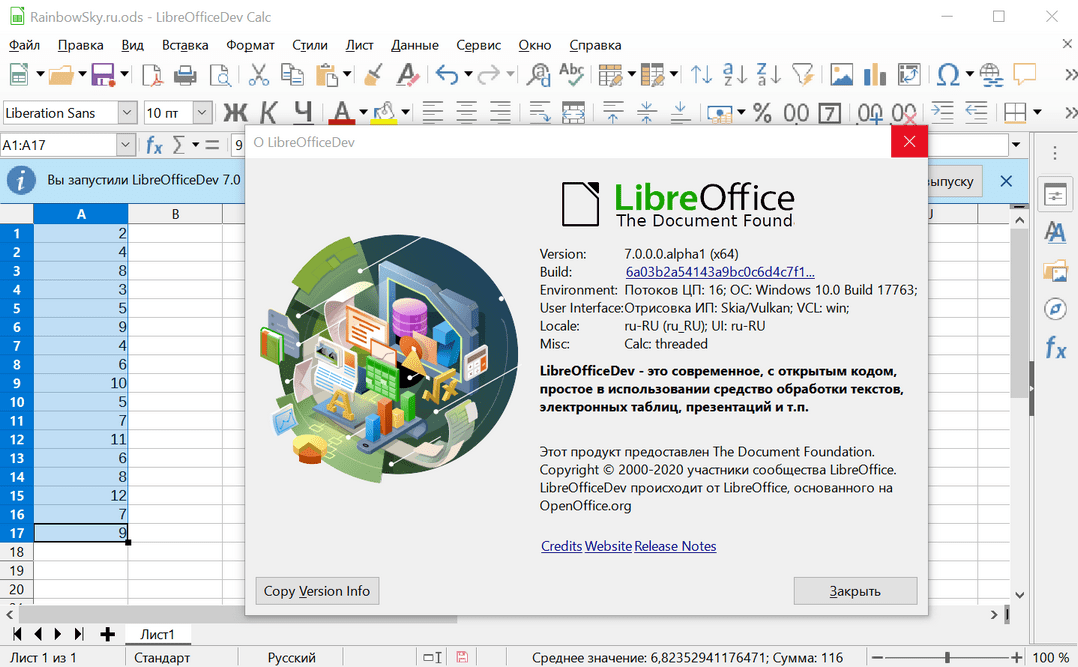
Task: Toggle underline formatting (Ч)
Action: (302, 113)
